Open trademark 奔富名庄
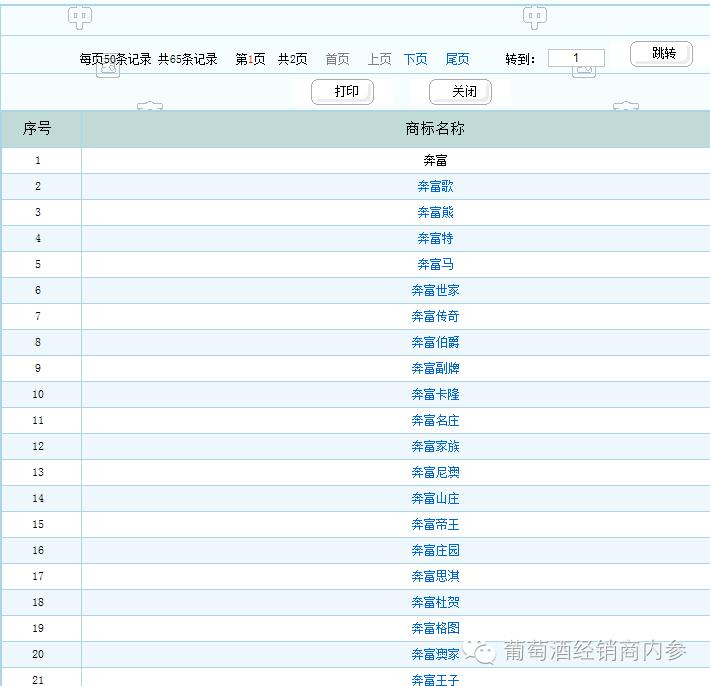This screenshot has width=710, height=686. [435, 421]
